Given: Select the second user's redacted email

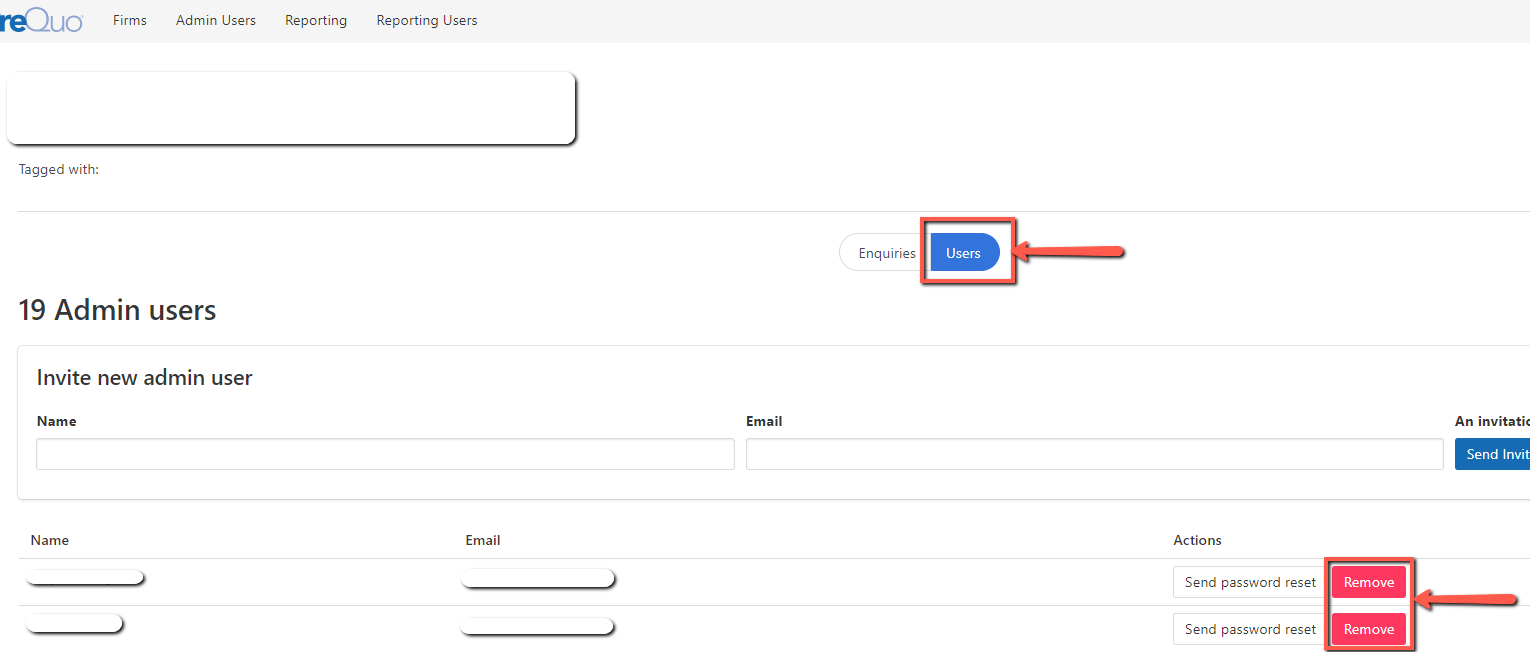Looking at the screenshot, I should pos(536,626).
